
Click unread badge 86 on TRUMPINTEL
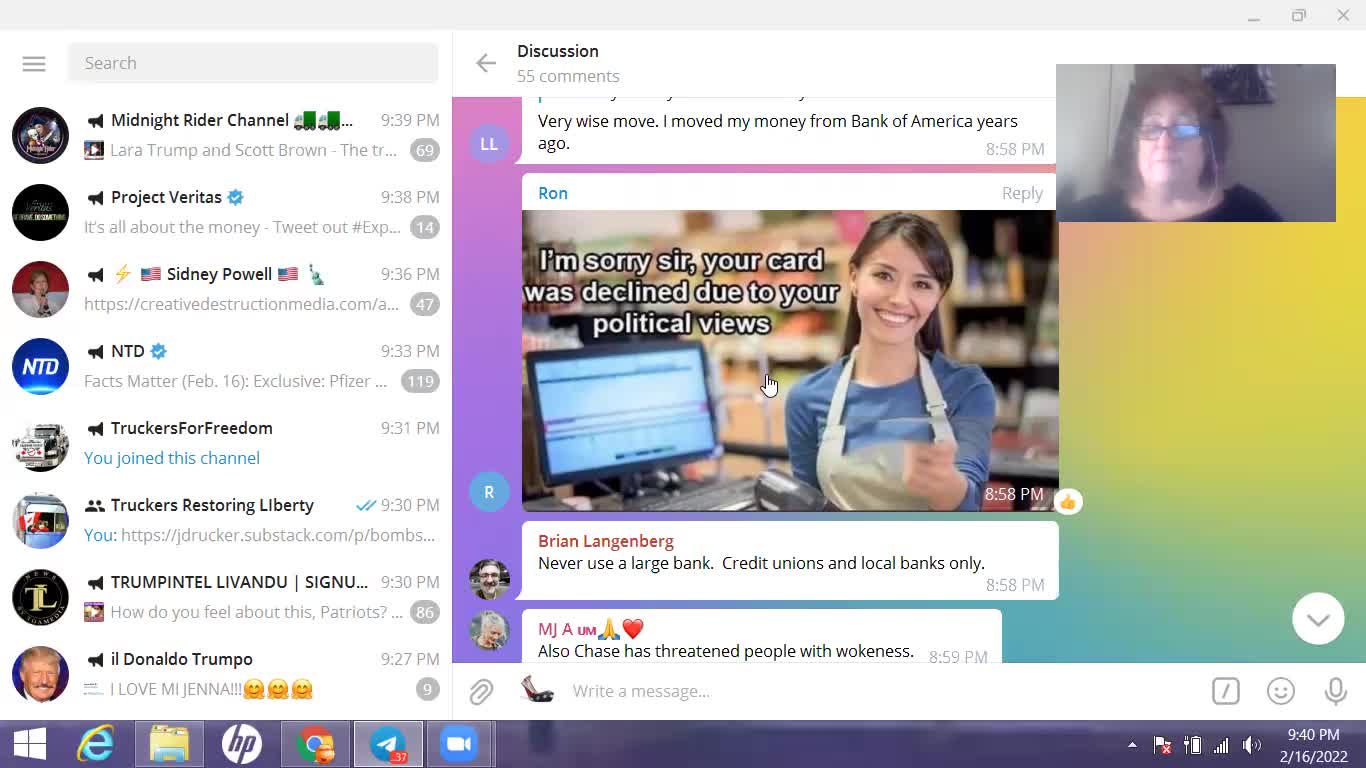[x=425, y=612]
